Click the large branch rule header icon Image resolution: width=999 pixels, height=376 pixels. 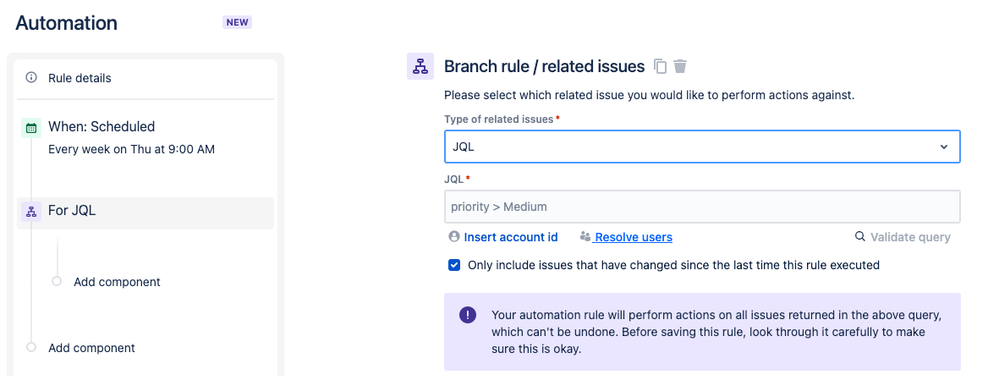(x=420, y=66)
